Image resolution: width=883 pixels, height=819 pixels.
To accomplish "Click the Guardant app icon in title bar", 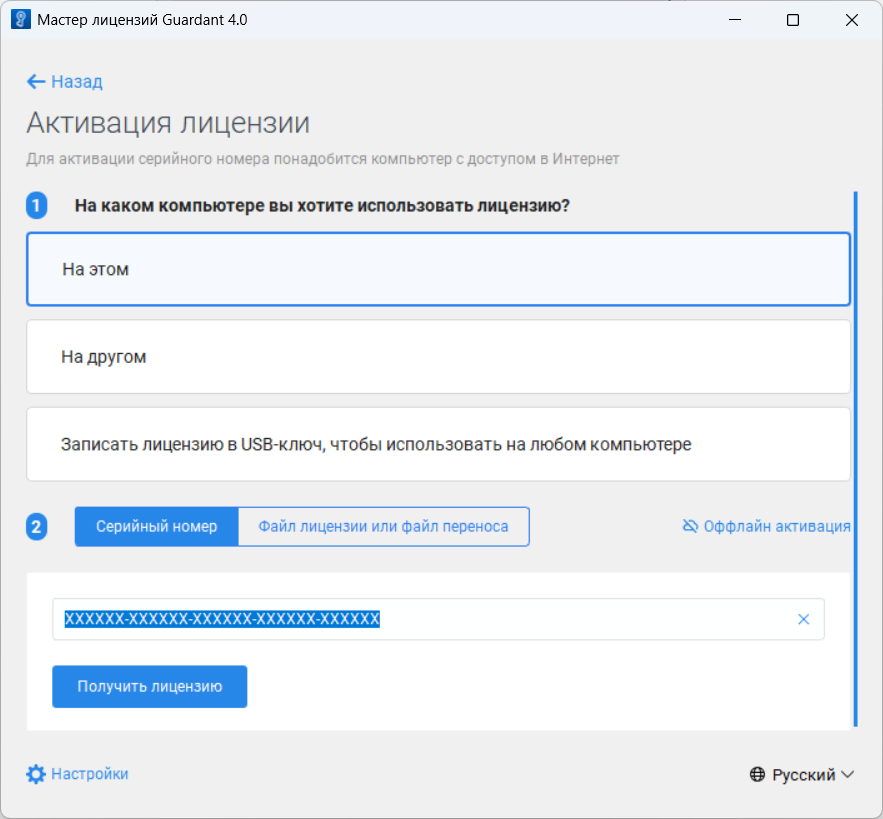I will point(19,20).
